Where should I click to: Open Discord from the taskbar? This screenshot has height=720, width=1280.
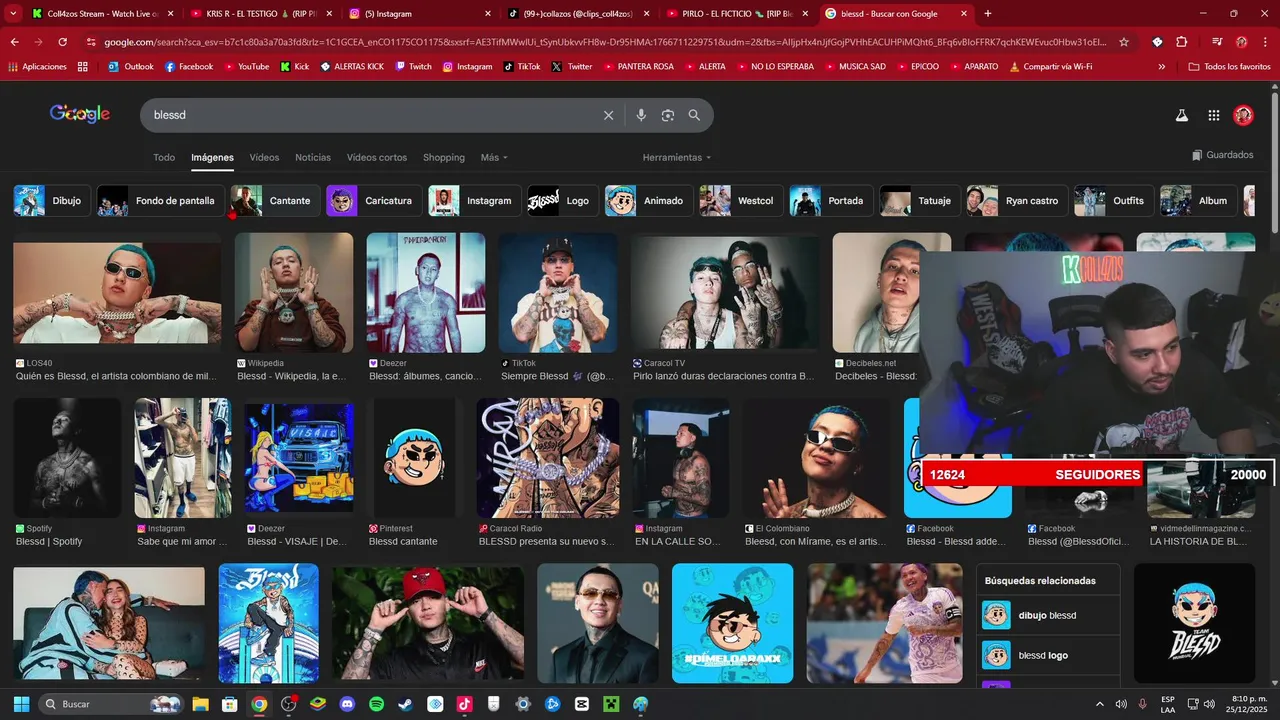(x=347, y=704)
